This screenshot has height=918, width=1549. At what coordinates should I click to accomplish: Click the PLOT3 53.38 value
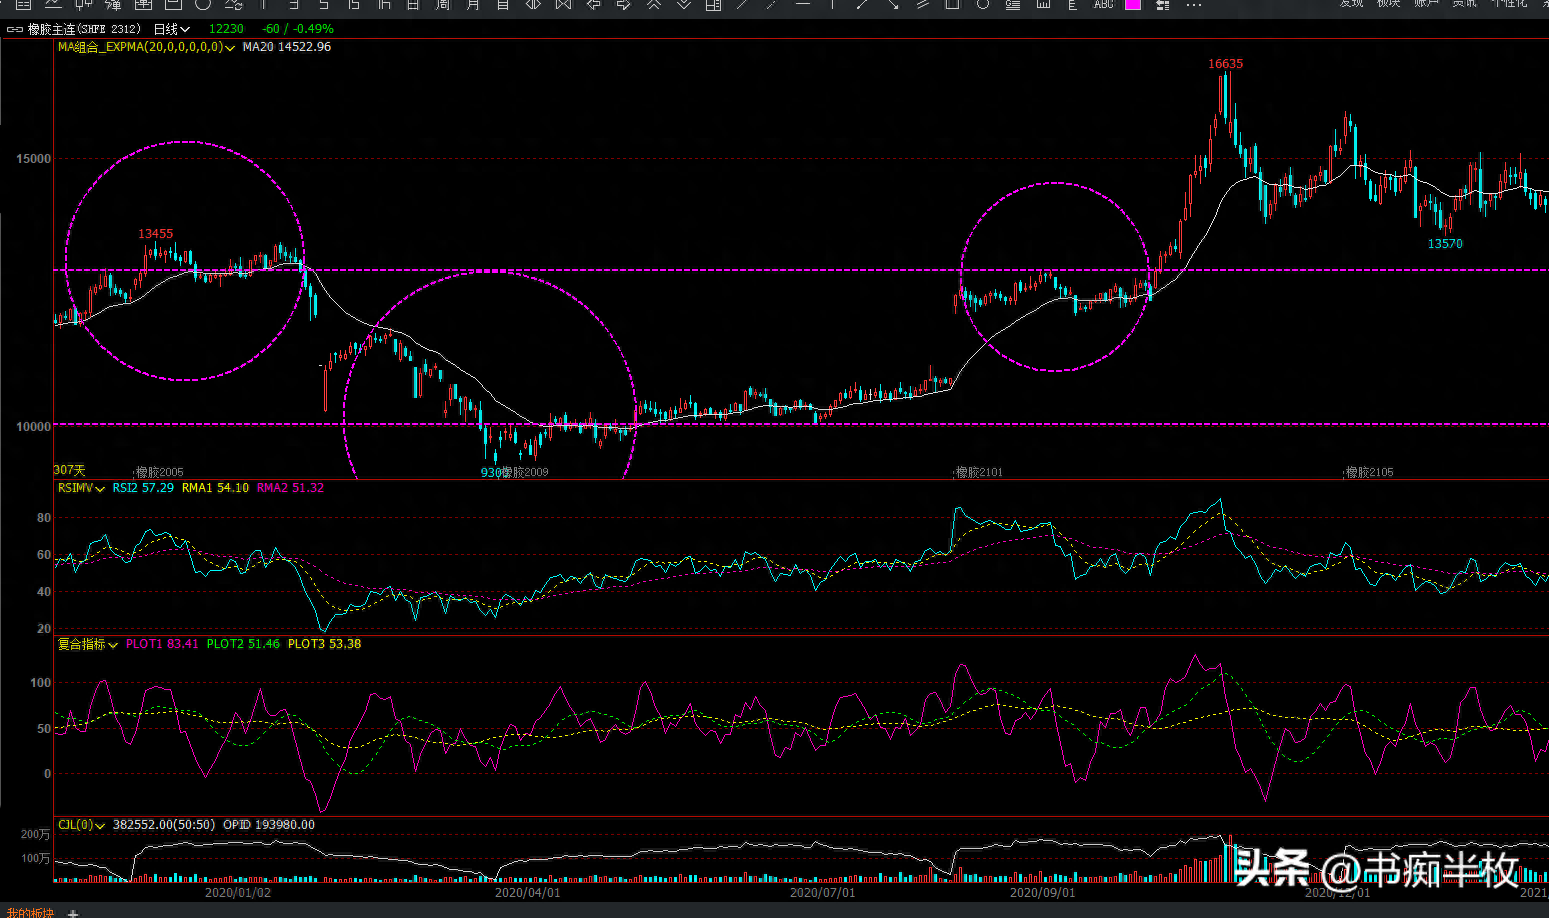(x=324, y=644)
